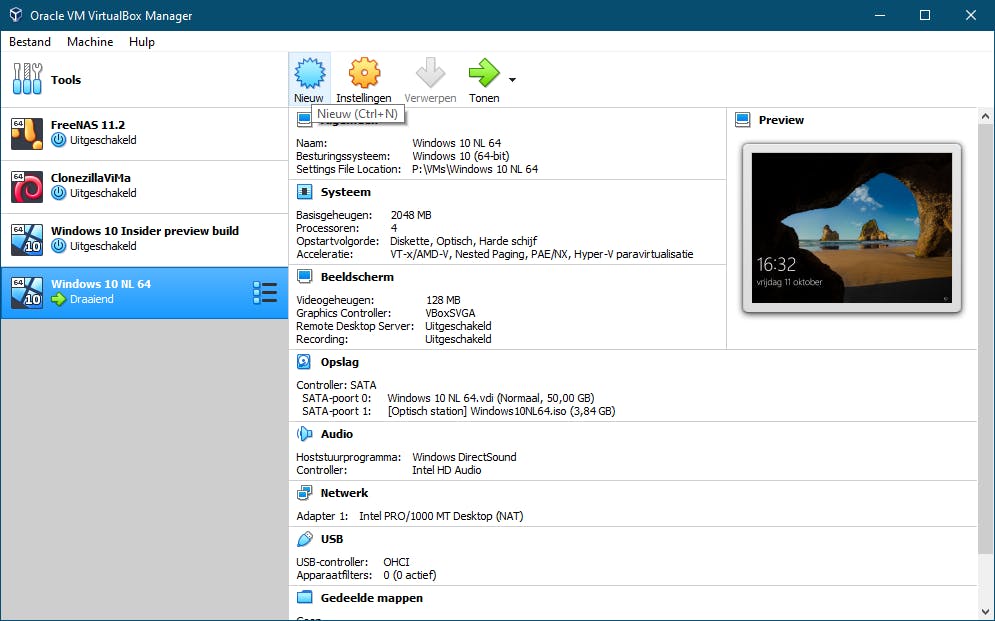This screenshot has height=621, width=995.
Task: Select Windows 10 NL 64 entry
Action: pyautogui.click(x=145, y=292)
